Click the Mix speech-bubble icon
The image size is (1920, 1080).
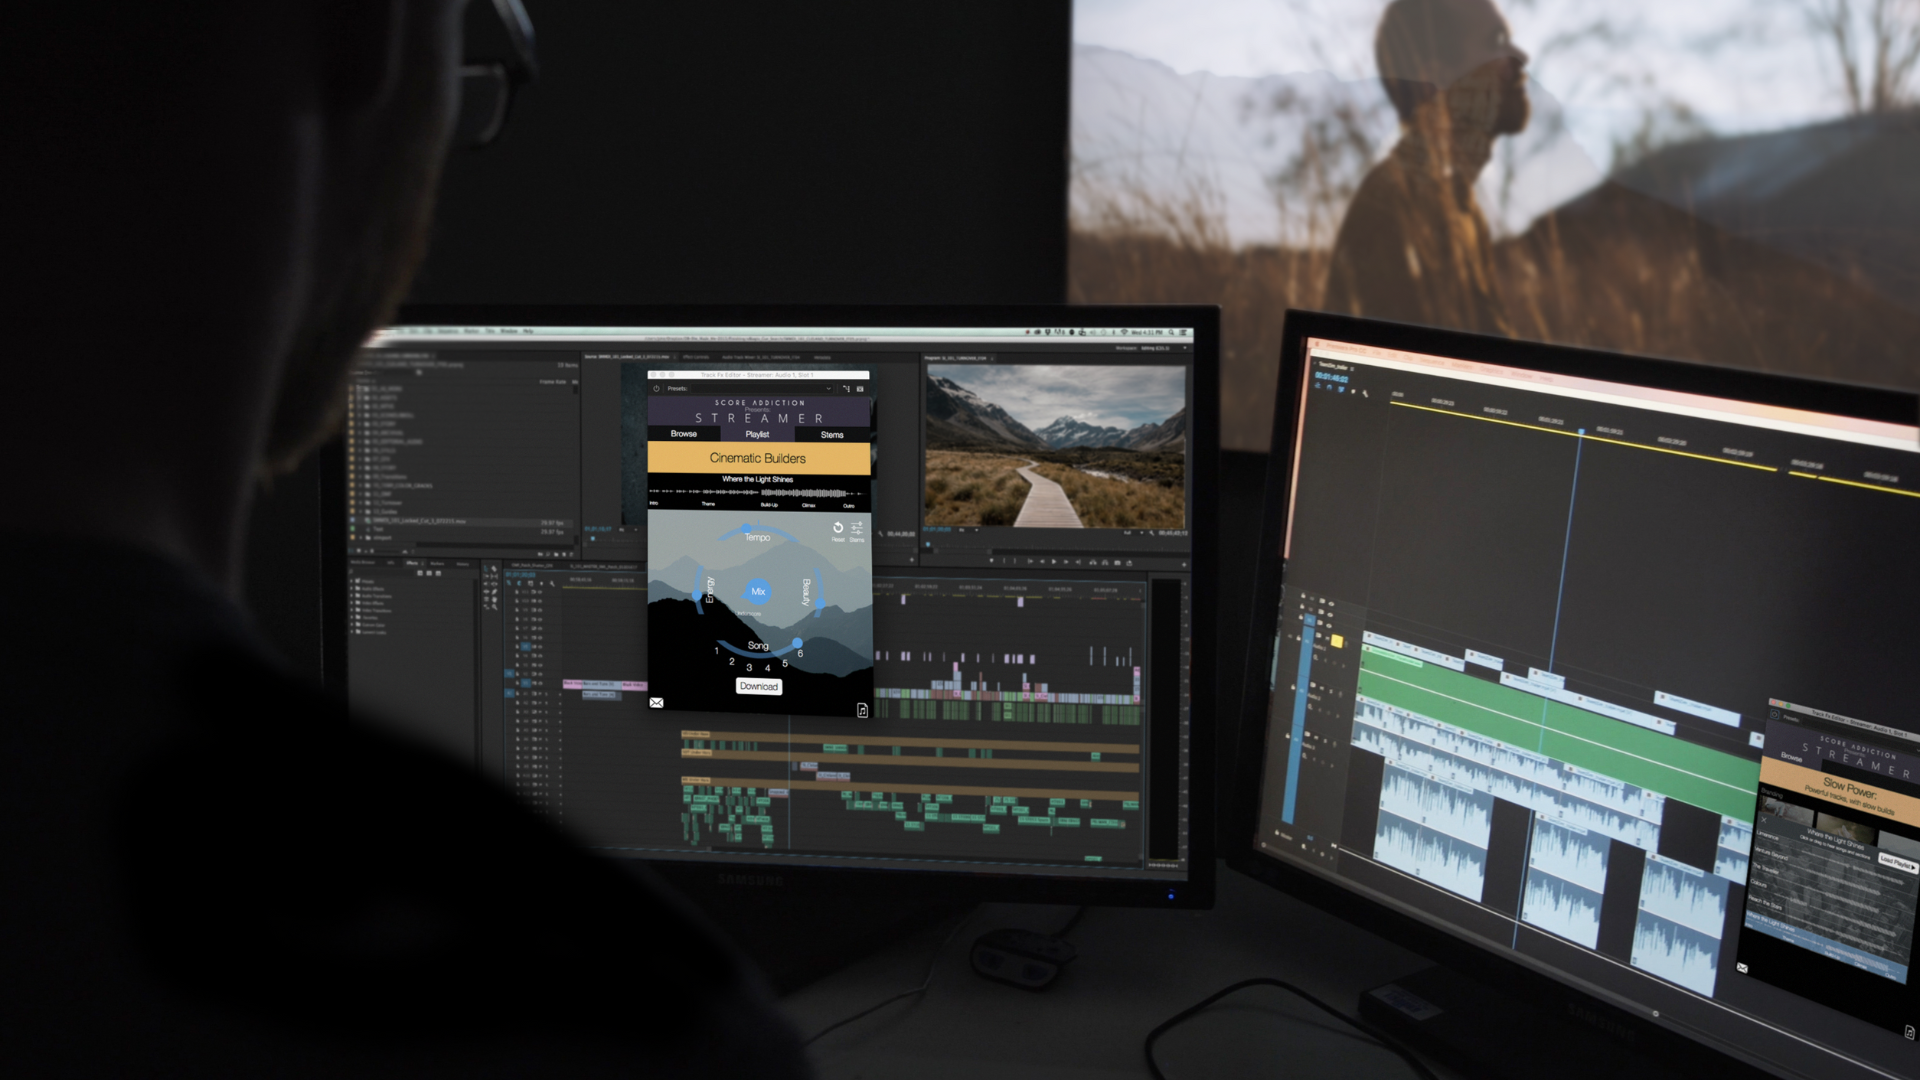758,591
